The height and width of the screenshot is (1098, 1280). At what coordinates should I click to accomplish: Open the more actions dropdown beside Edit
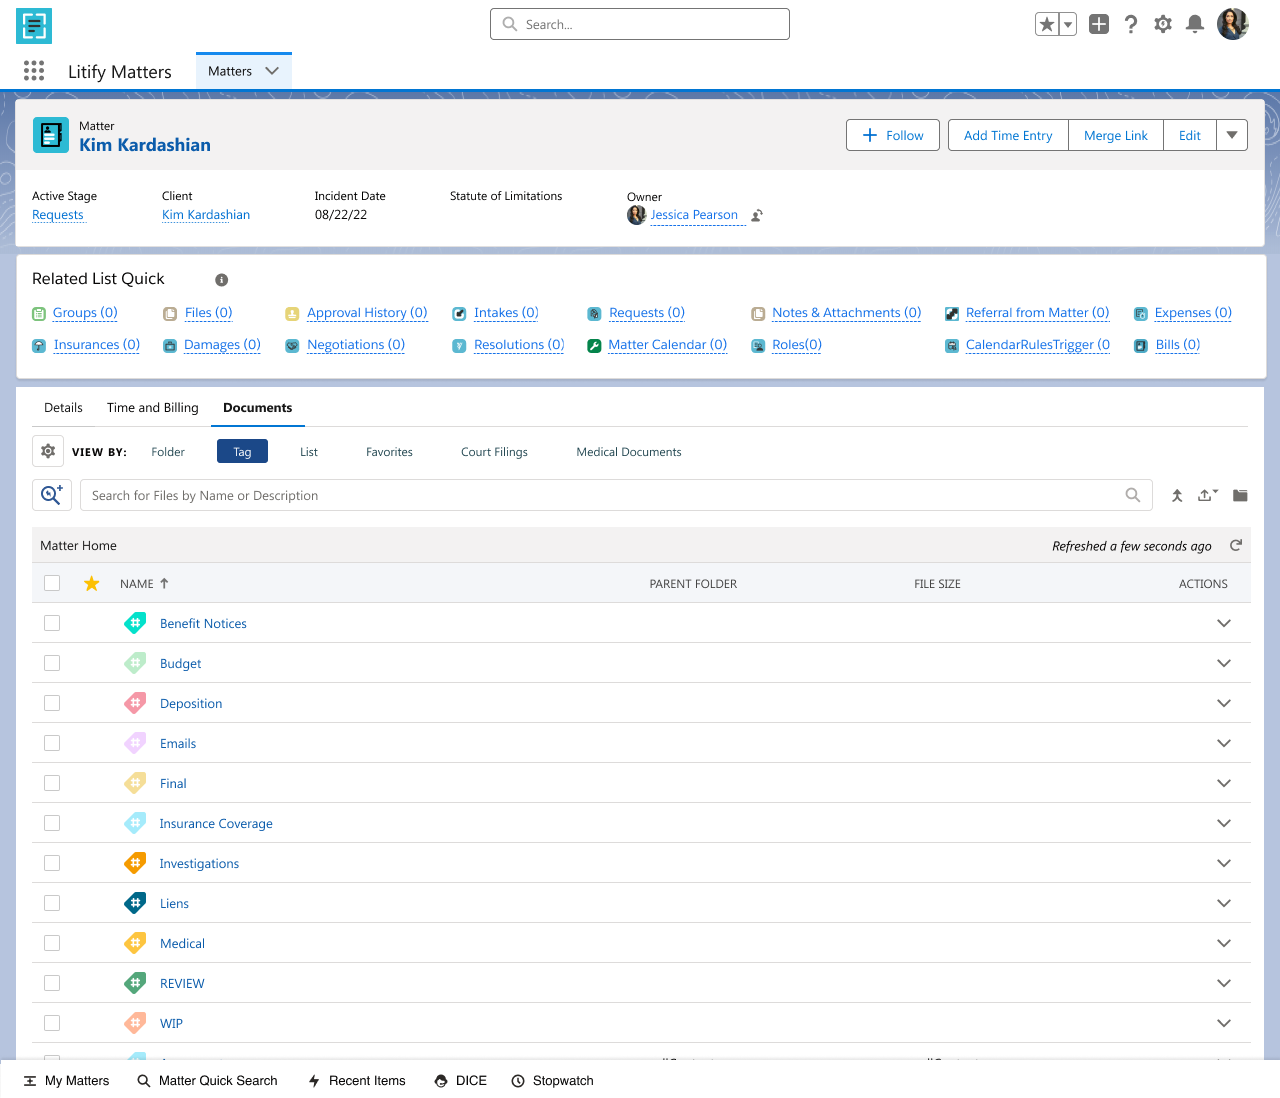point(1232,135)
